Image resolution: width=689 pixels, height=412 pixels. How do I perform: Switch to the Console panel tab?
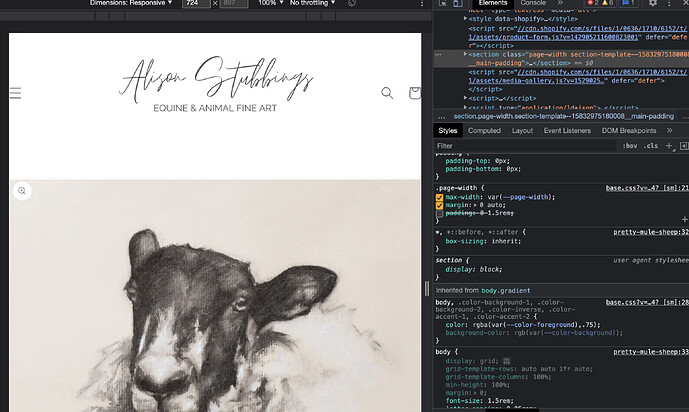(x=533, y=3)
